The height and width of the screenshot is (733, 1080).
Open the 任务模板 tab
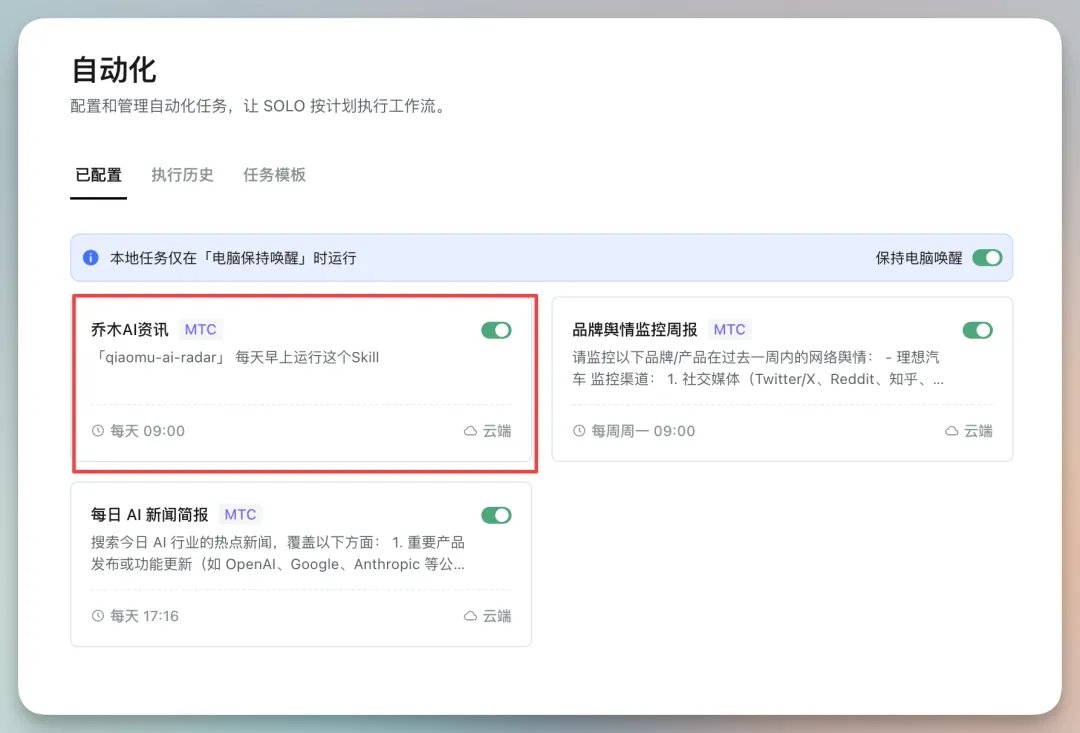(274, 175)
